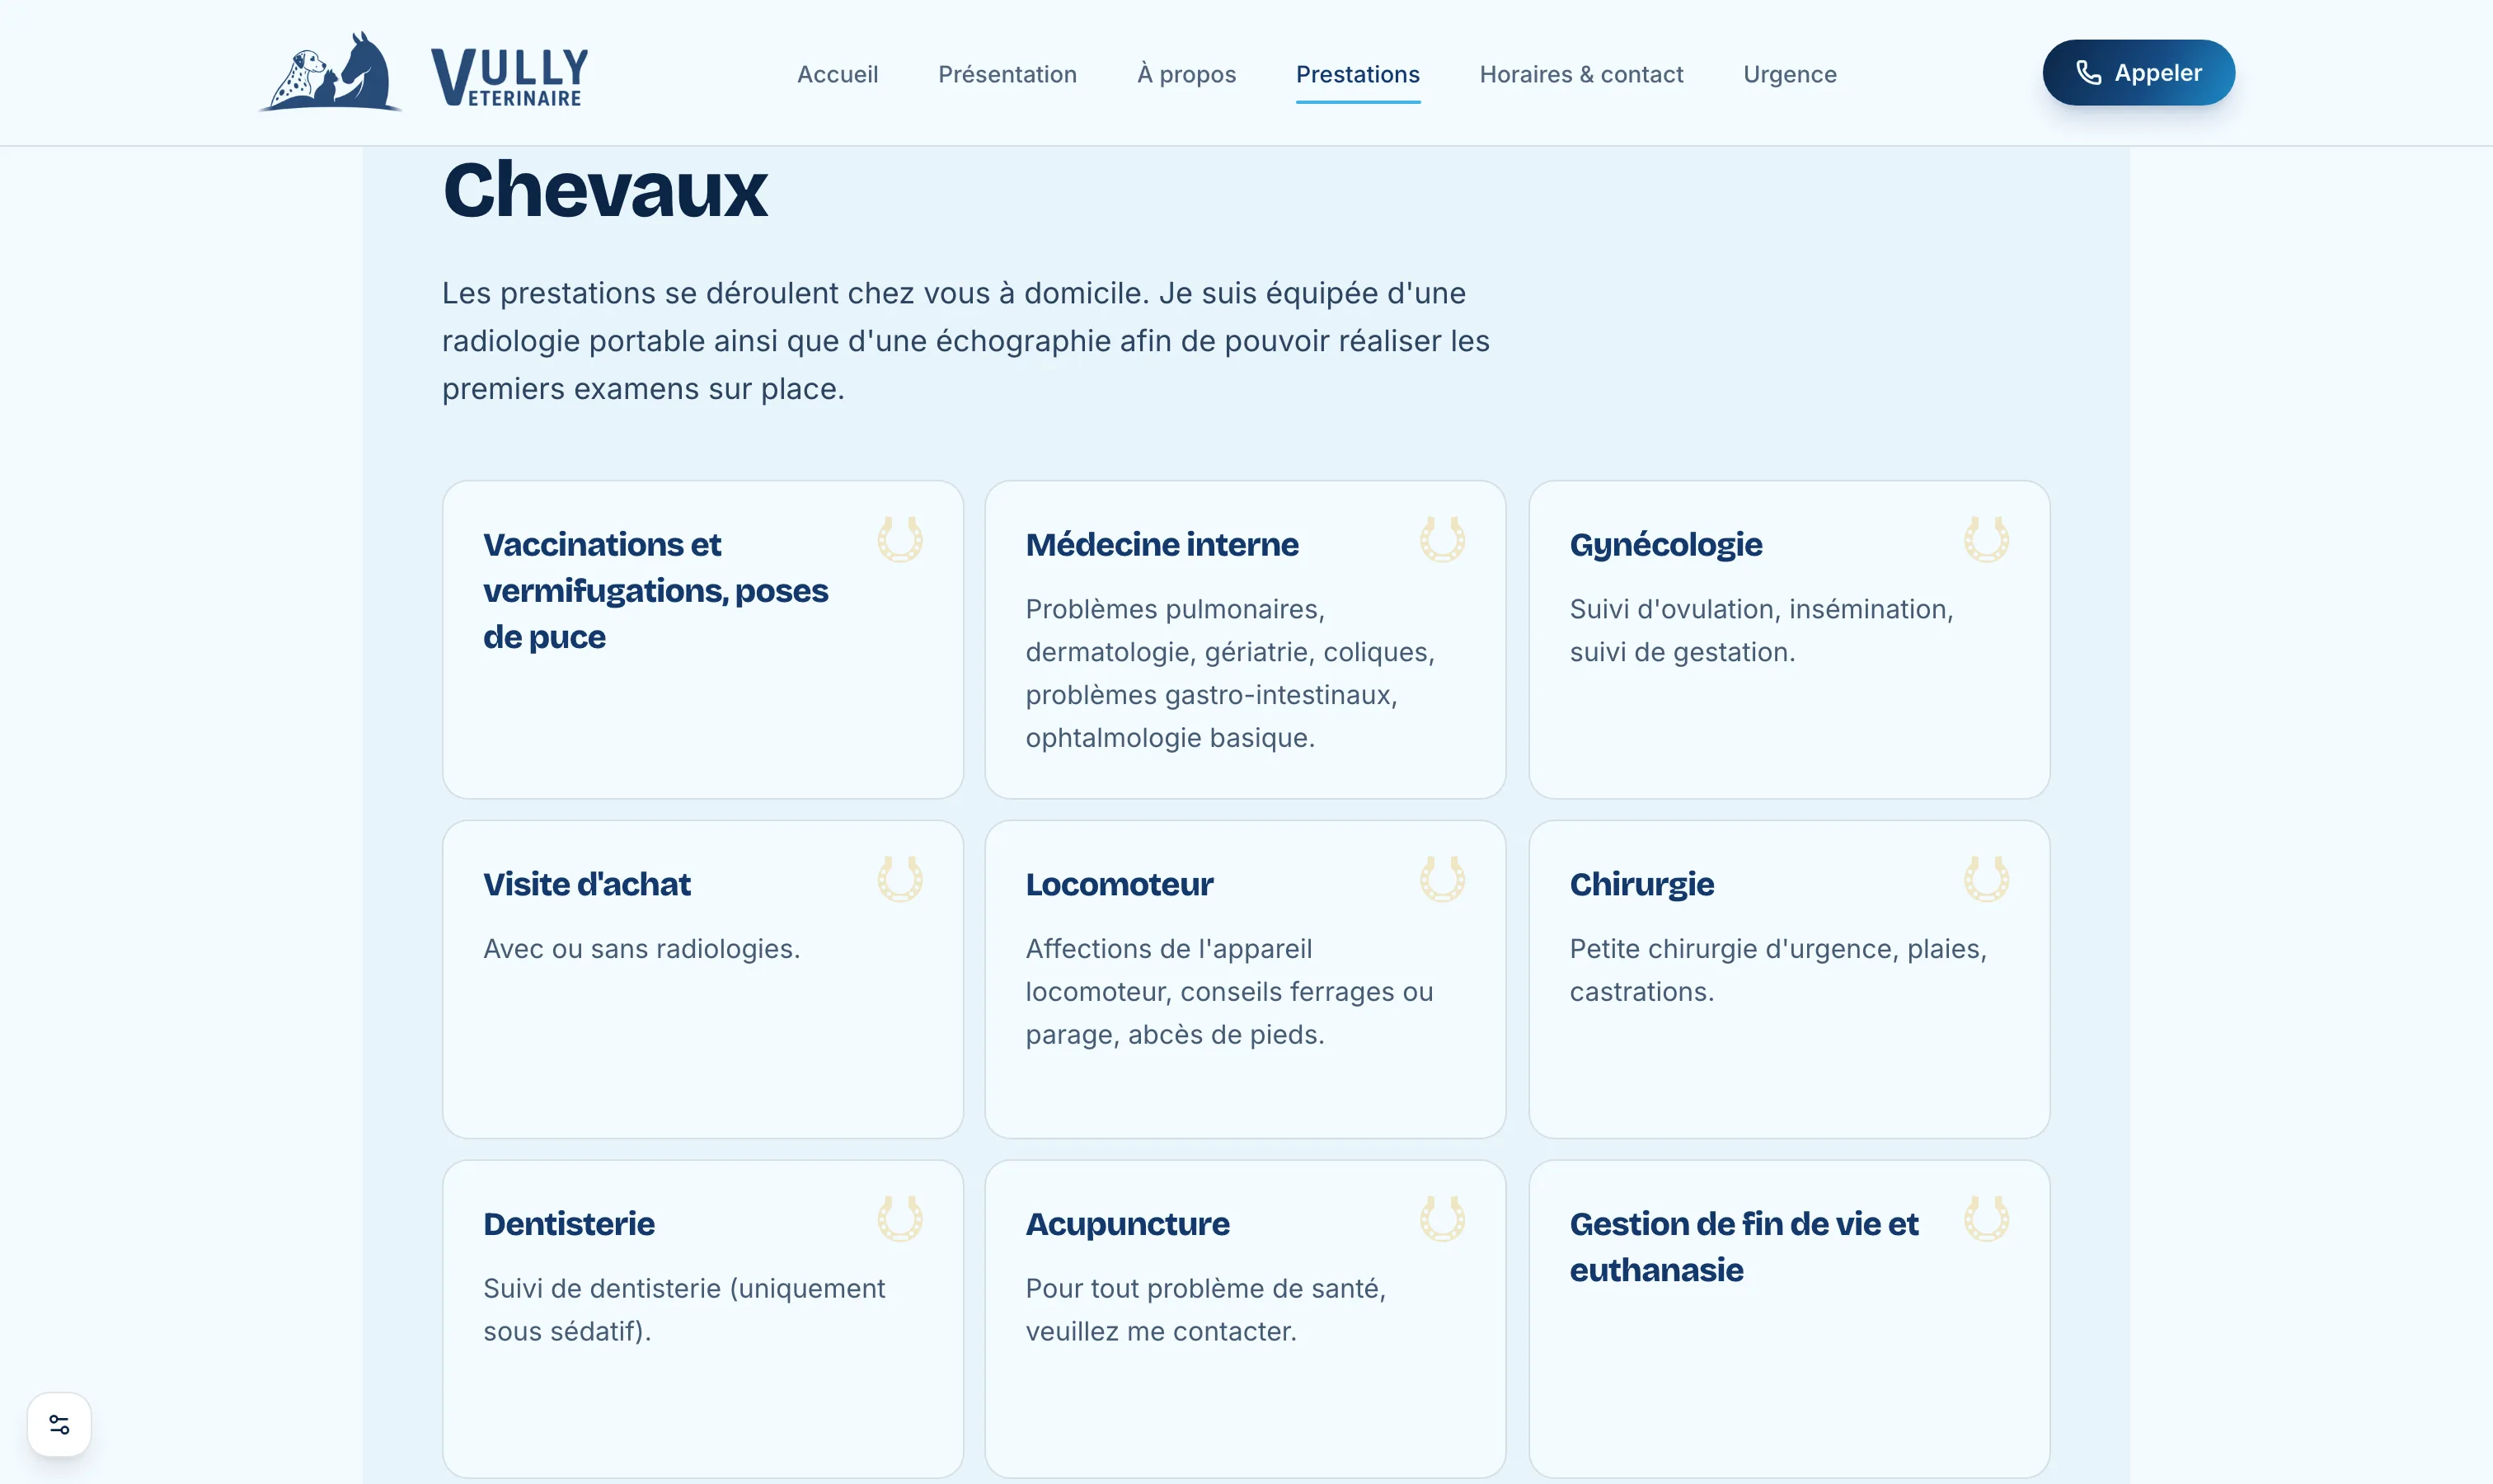
Task: Click horseshoe icon on Visite d'achat card
Action: (x=900, y=879)
